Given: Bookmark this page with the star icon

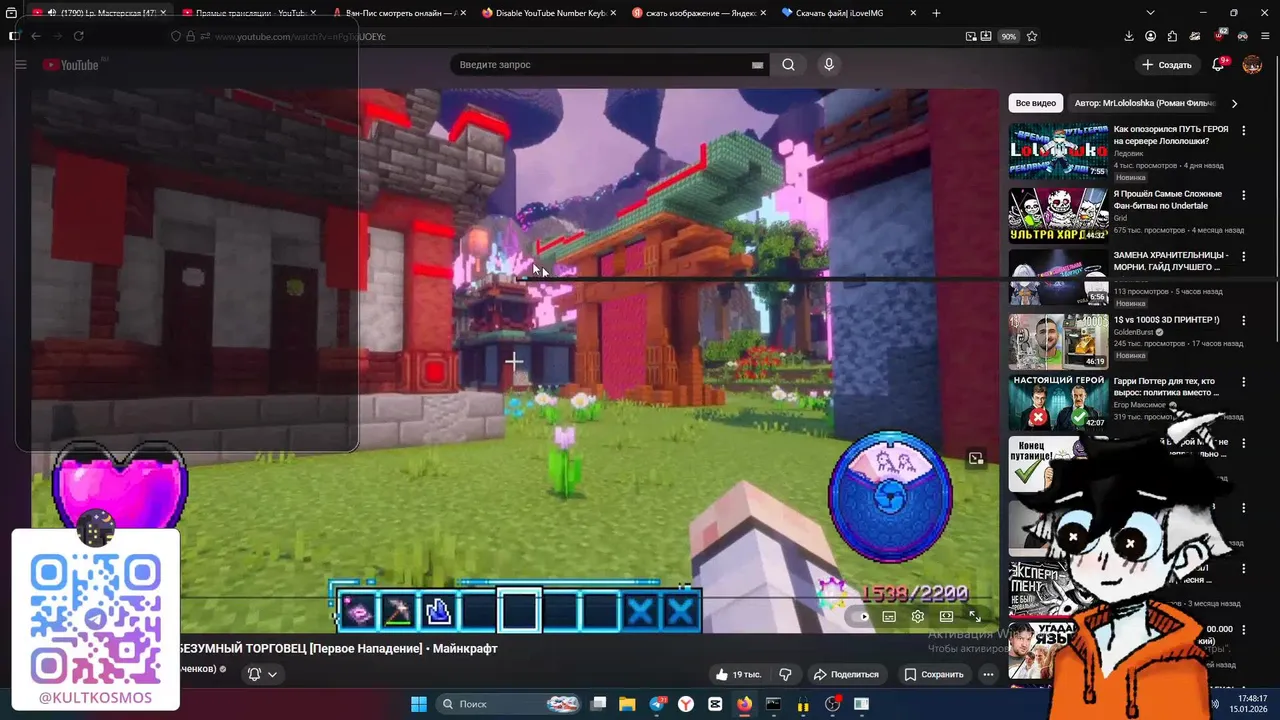Looking at the screenshot, I should (1032, 36).
